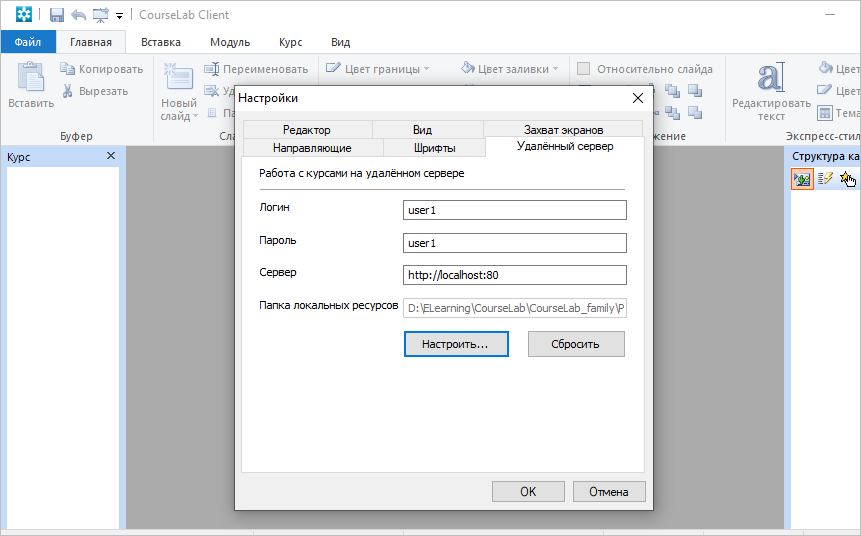Image resolution: width=861 pixels, height=536 pixels.
Task: Open the quick access toolbar customize dropdown
Action: pos(119,16)
